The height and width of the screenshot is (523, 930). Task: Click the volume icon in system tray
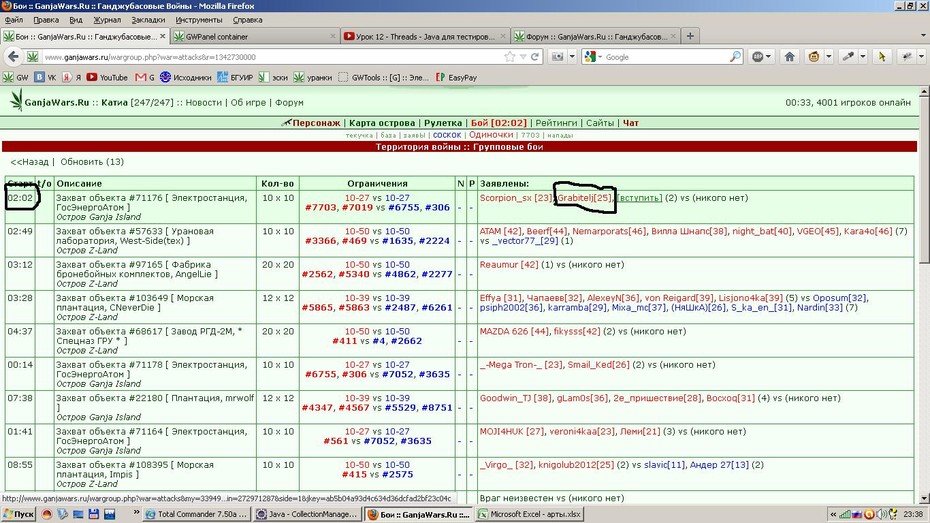click(x=881, y=514)
